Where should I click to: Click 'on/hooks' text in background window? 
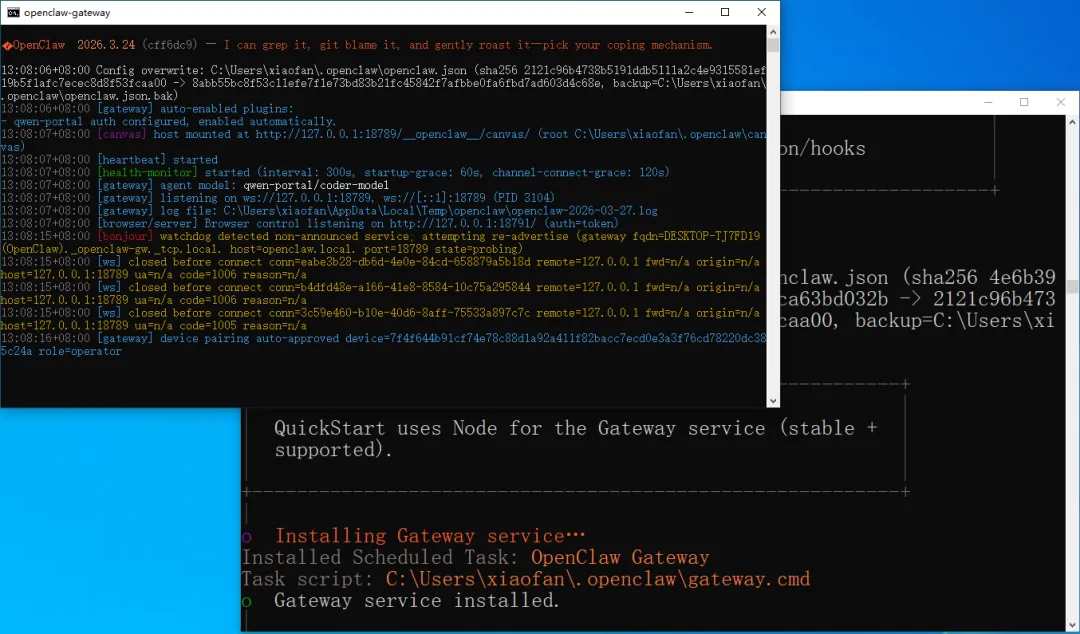coord(822,148)
